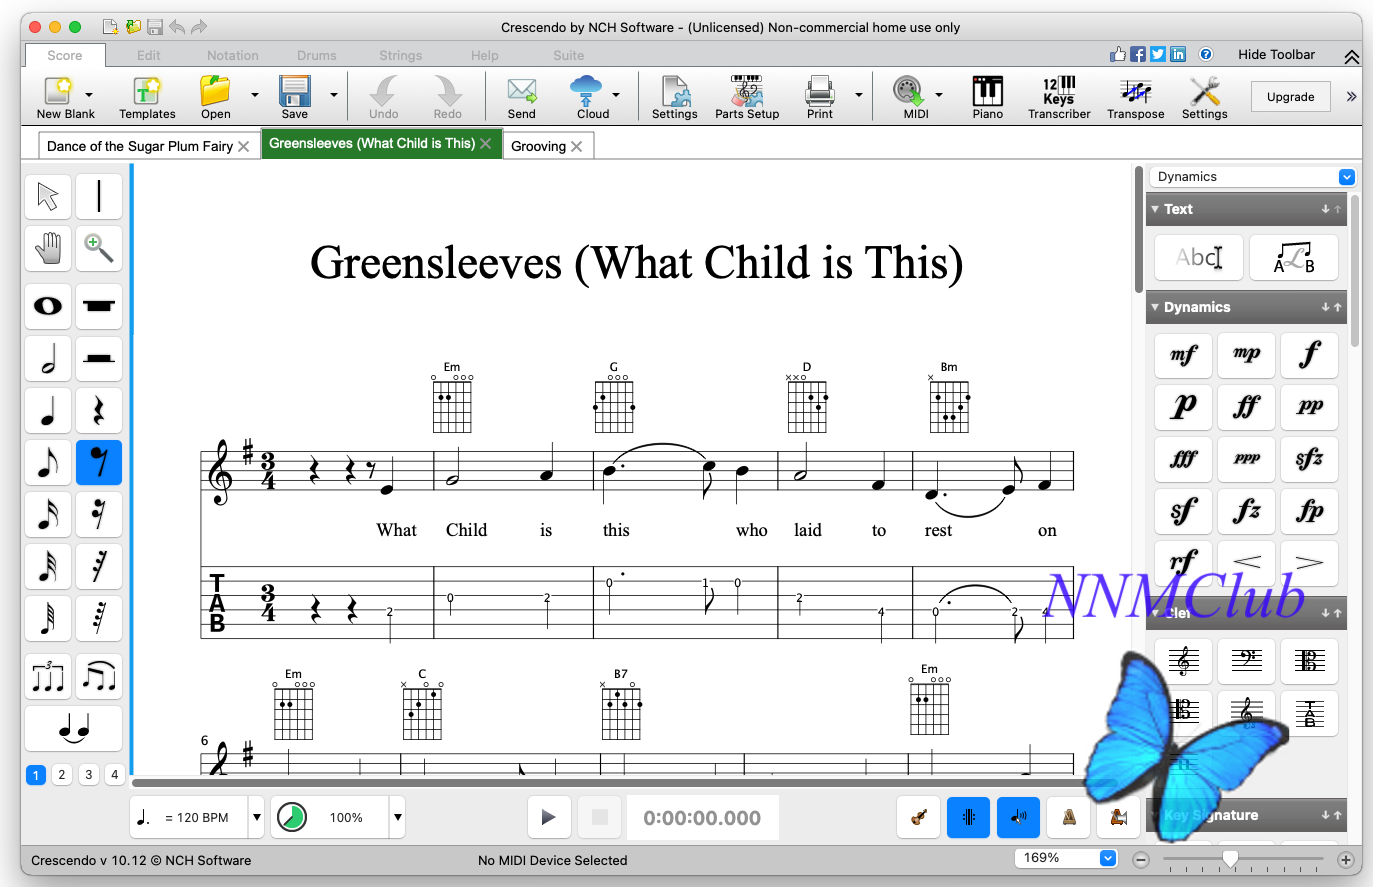Screen dimensions: 1373x887
Task: Add mezzo-piano dynamic marking
Action: coord(1247,355)
